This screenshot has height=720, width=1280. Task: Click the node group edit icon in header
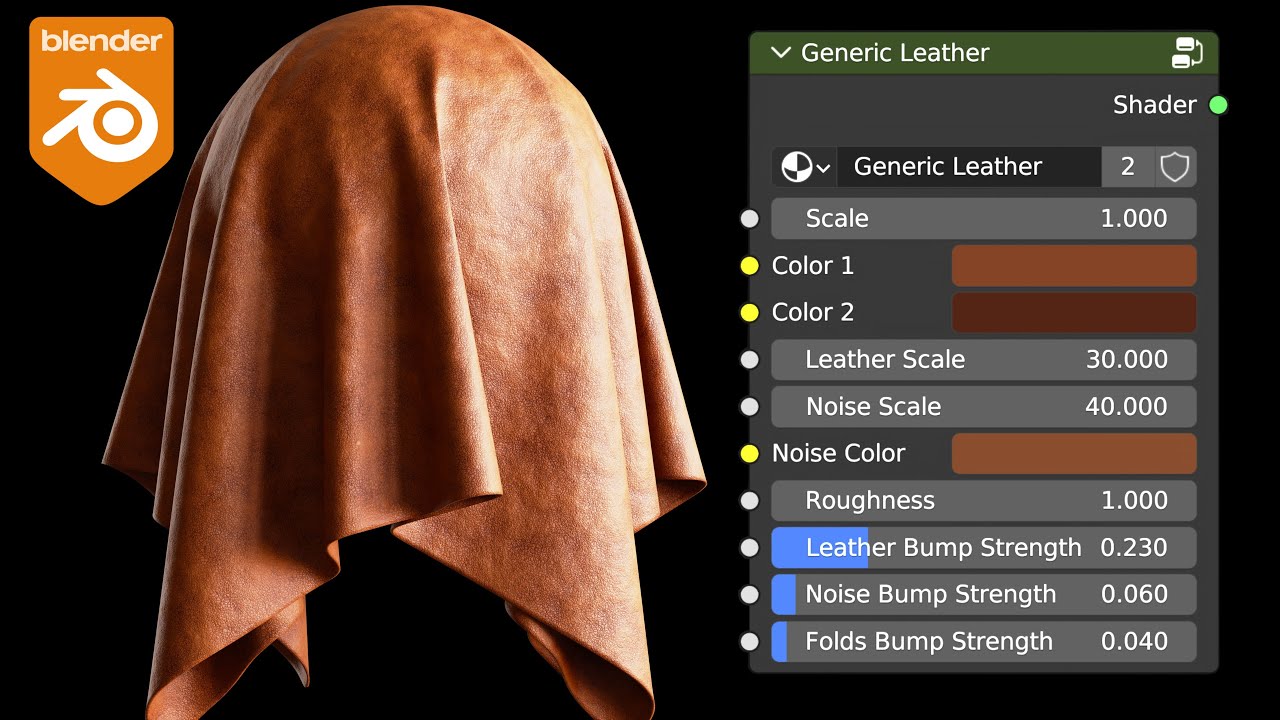point(1187,52)
